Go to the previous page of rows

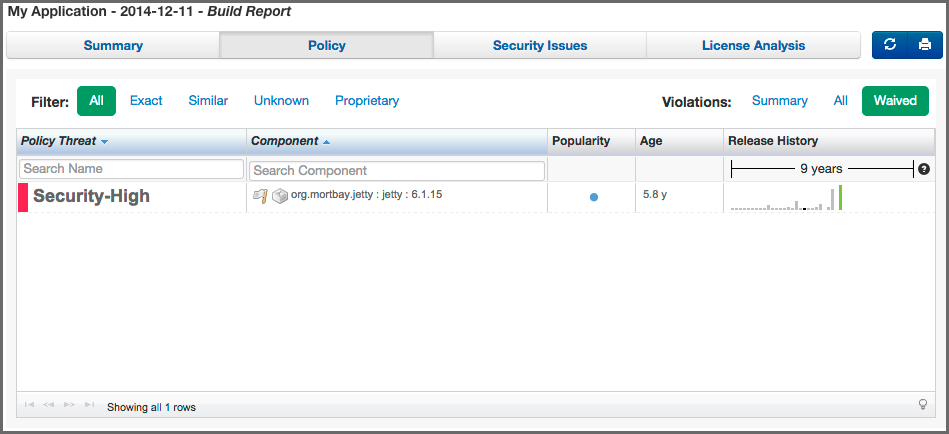pyautogui.click(x=49, y=404)
